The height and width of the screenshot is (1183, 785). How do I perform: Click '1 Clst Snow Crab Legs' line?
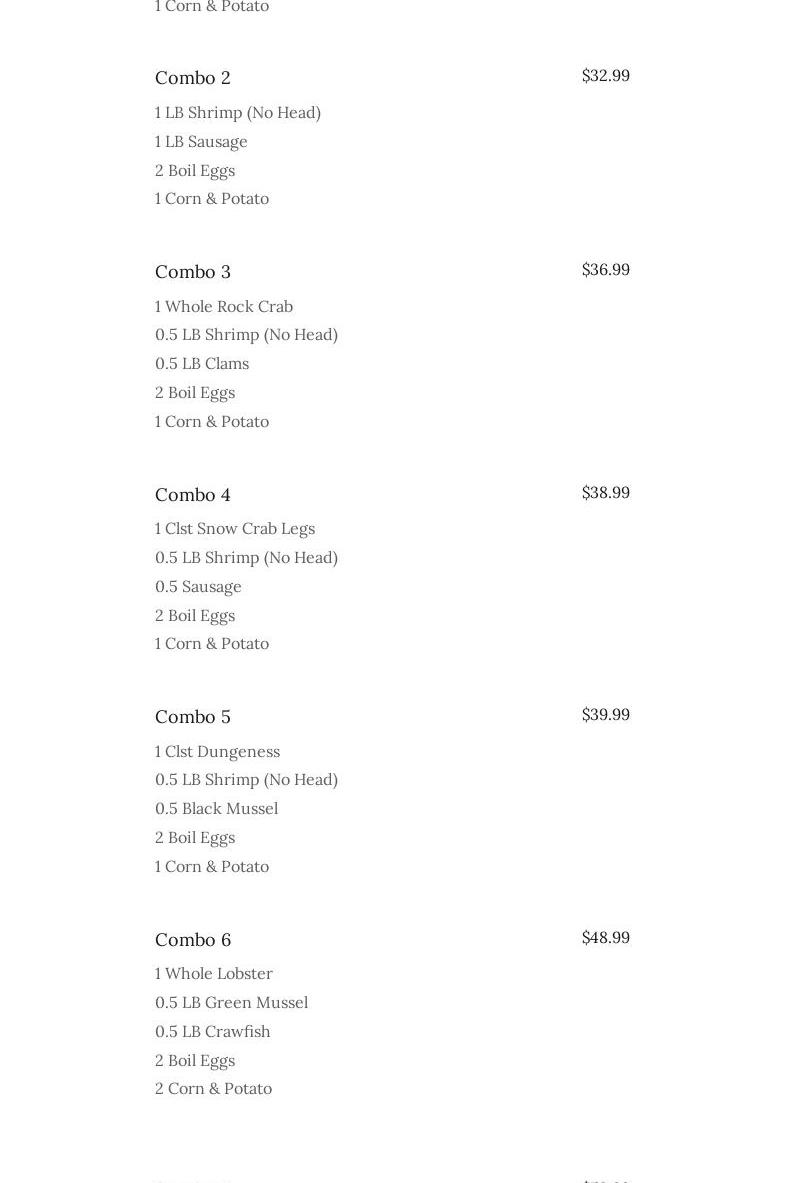pos(234,529)
